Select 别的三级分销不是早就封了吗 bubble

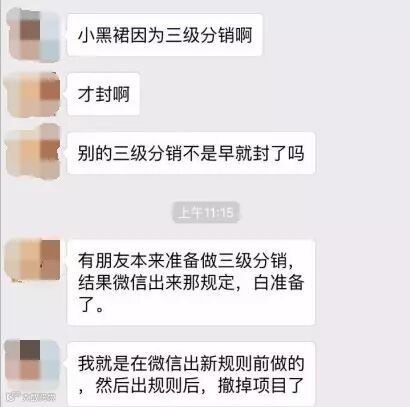(x=191, y=153)
